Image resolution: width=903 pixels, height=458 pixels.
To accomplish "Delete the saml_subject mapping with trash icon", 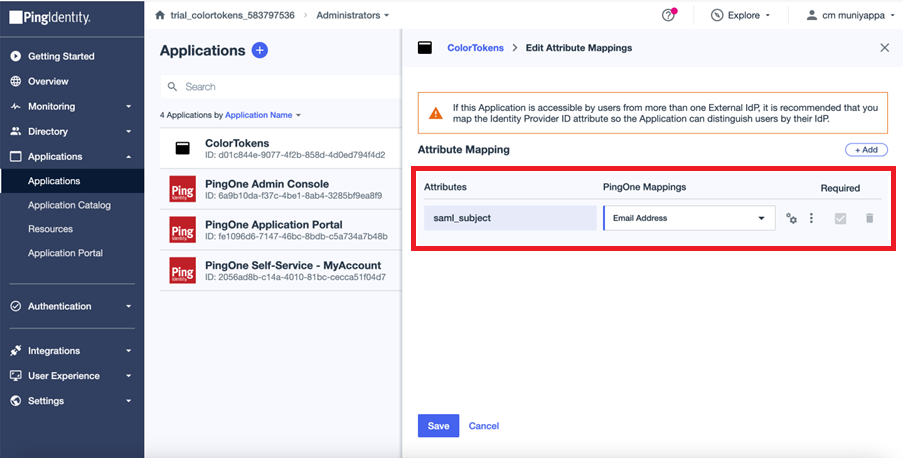I will pyautogui.click(x=869, y=218).
